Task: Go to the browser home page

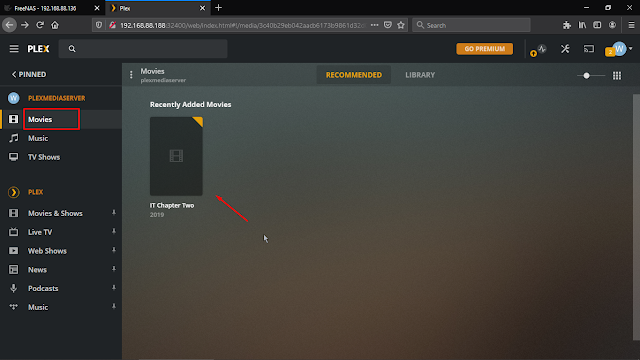Action: (55, 25)
